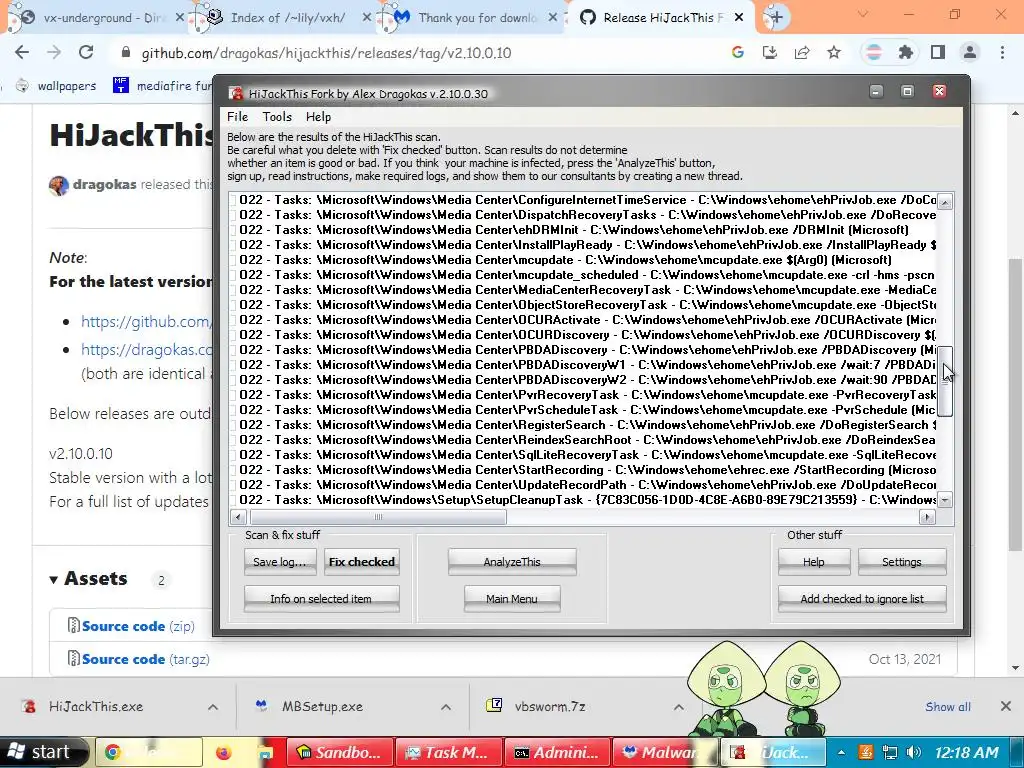Open the Help menu in HiJackThis
1024x768 pixels.
tap(318, 117)
